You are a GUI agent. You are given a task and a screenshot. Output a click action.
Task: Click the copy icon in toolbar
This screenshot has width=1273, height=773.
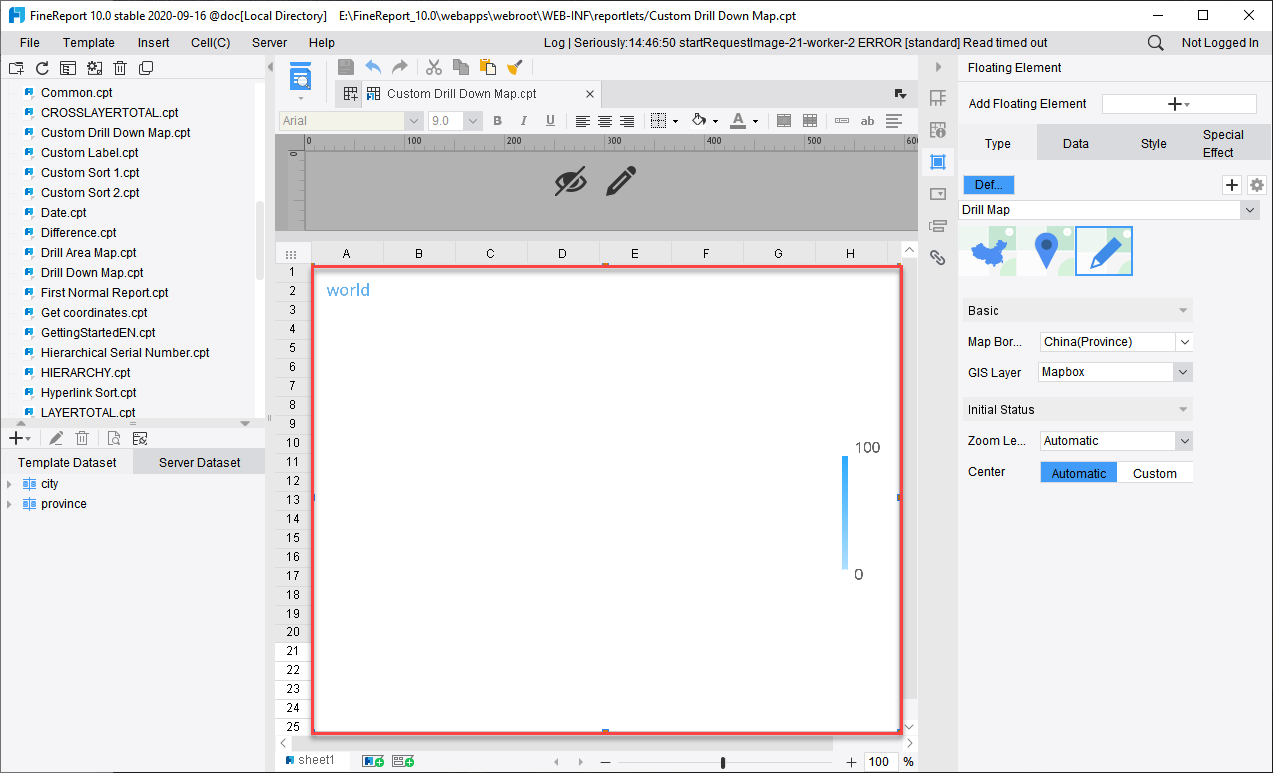tap(461, 67)
